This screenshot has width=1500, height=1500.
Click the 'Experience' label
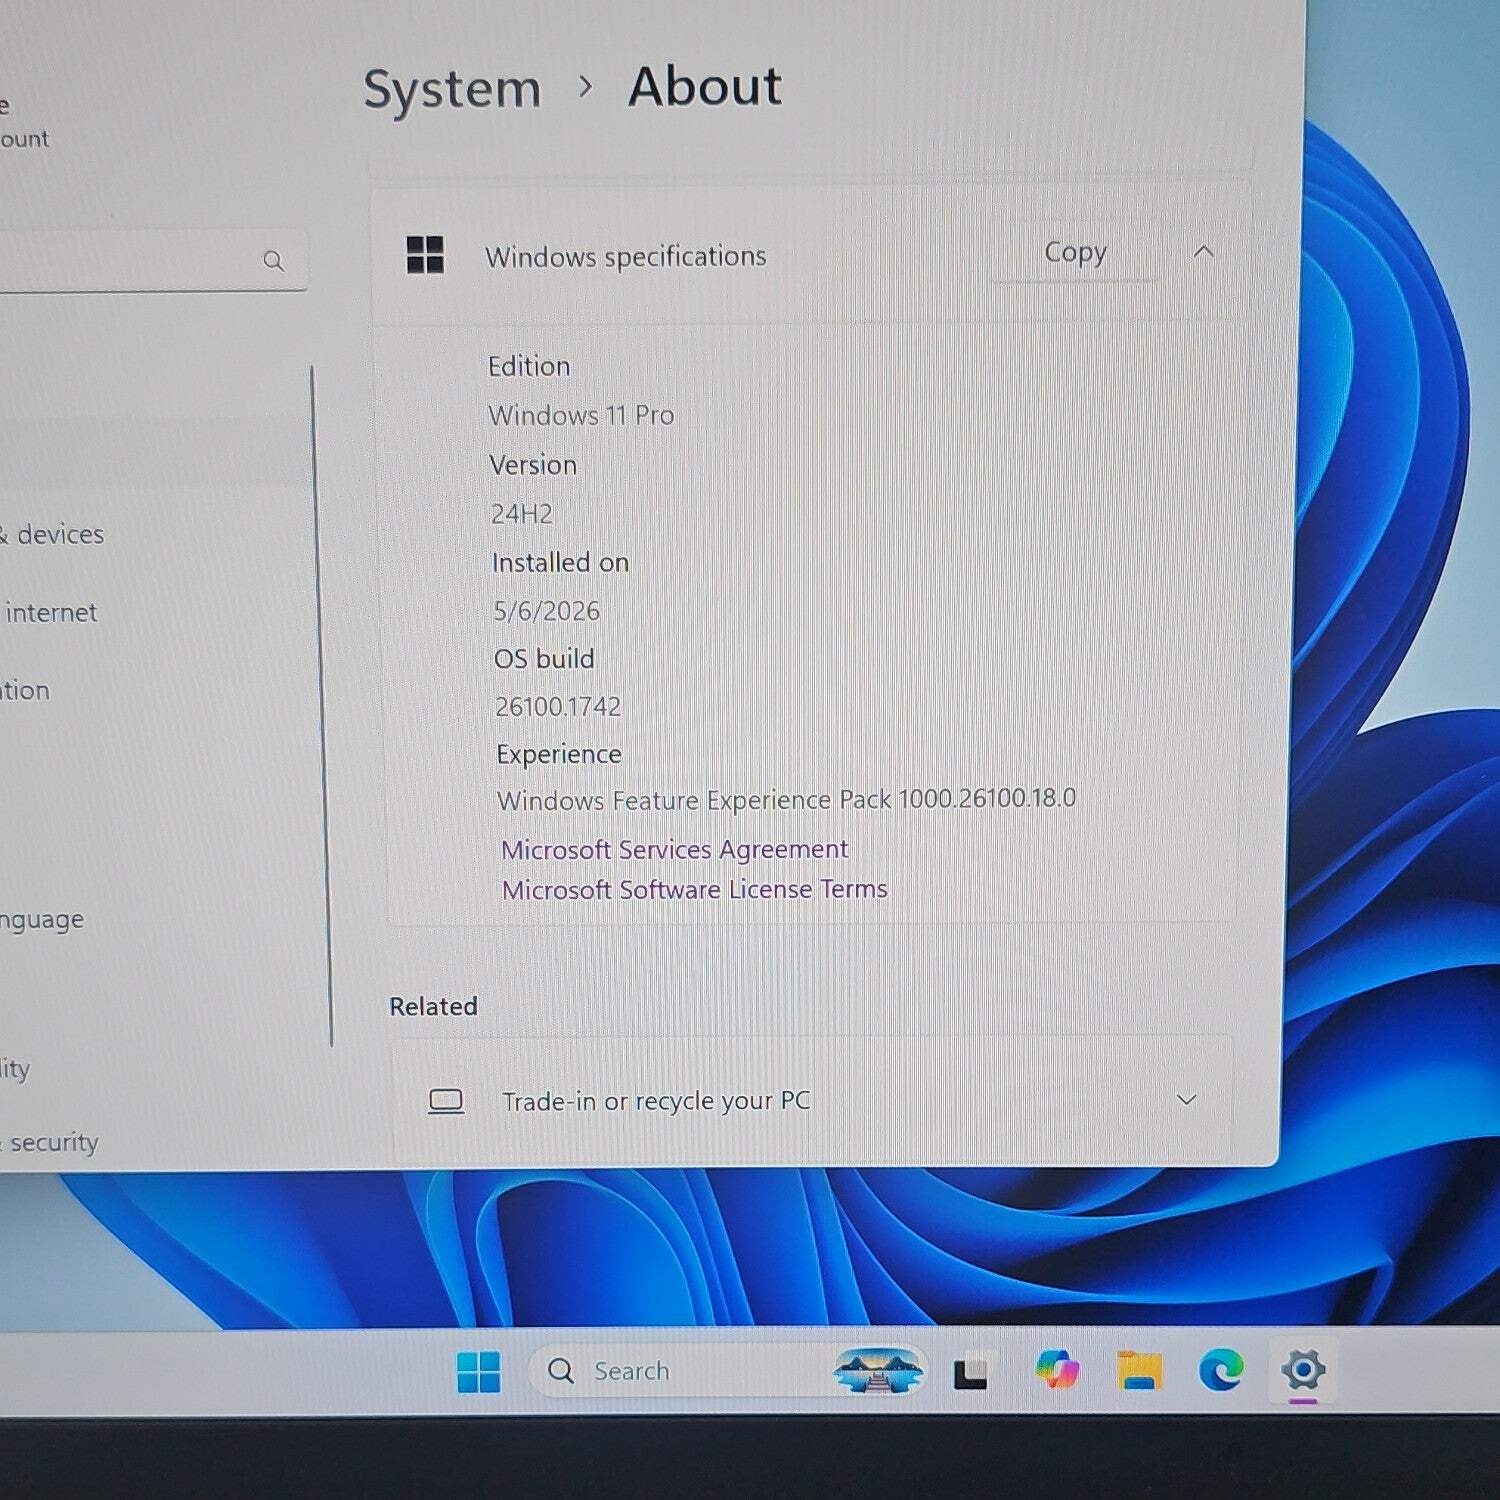[x=559, y=754]
